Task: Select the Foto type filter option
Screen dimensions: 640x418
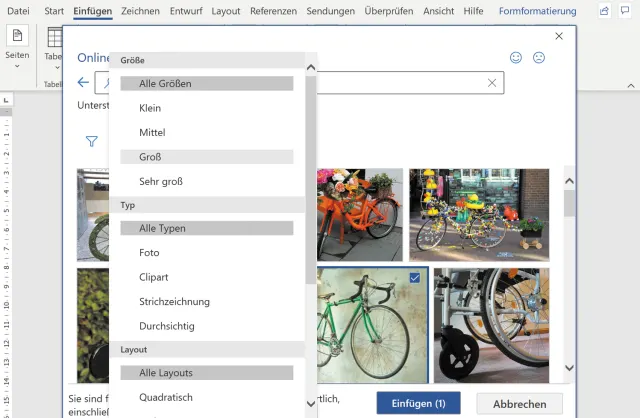Action: coord(149,253)
